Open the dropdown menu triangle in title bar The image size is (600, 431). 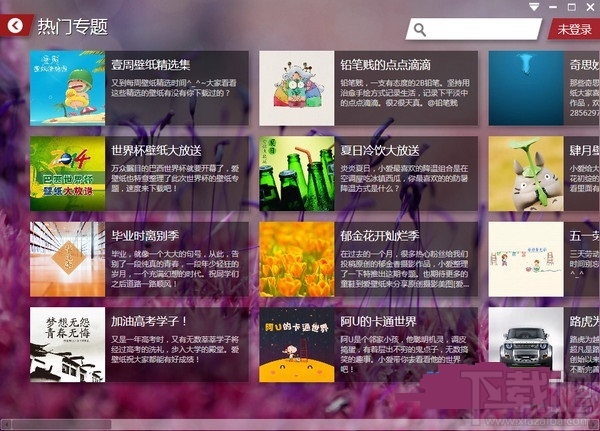[534, 7]
